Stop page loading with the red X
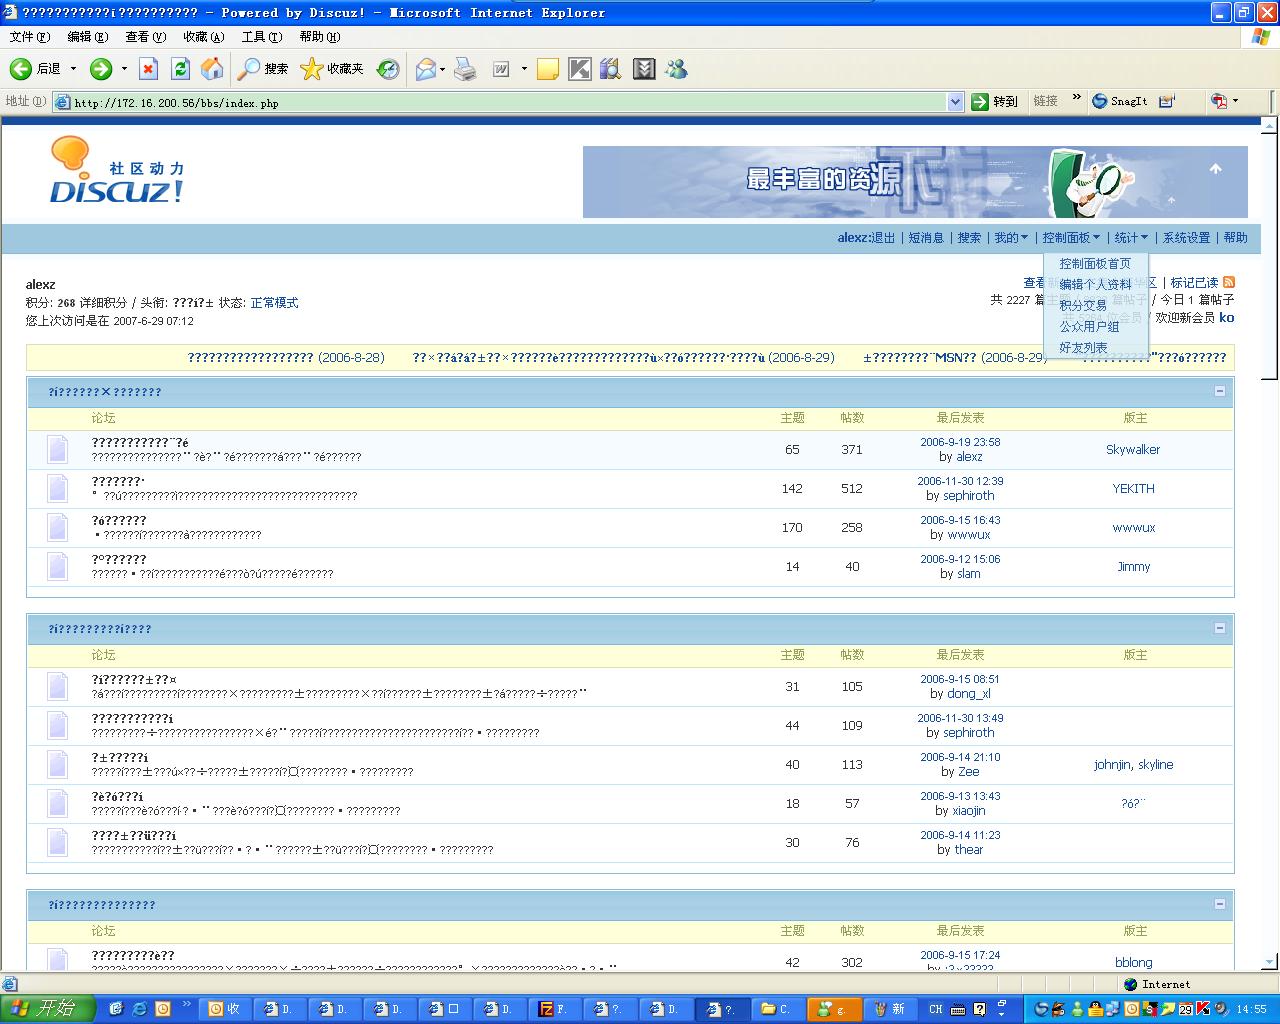1280x1024 pixels. coord(148,69)
